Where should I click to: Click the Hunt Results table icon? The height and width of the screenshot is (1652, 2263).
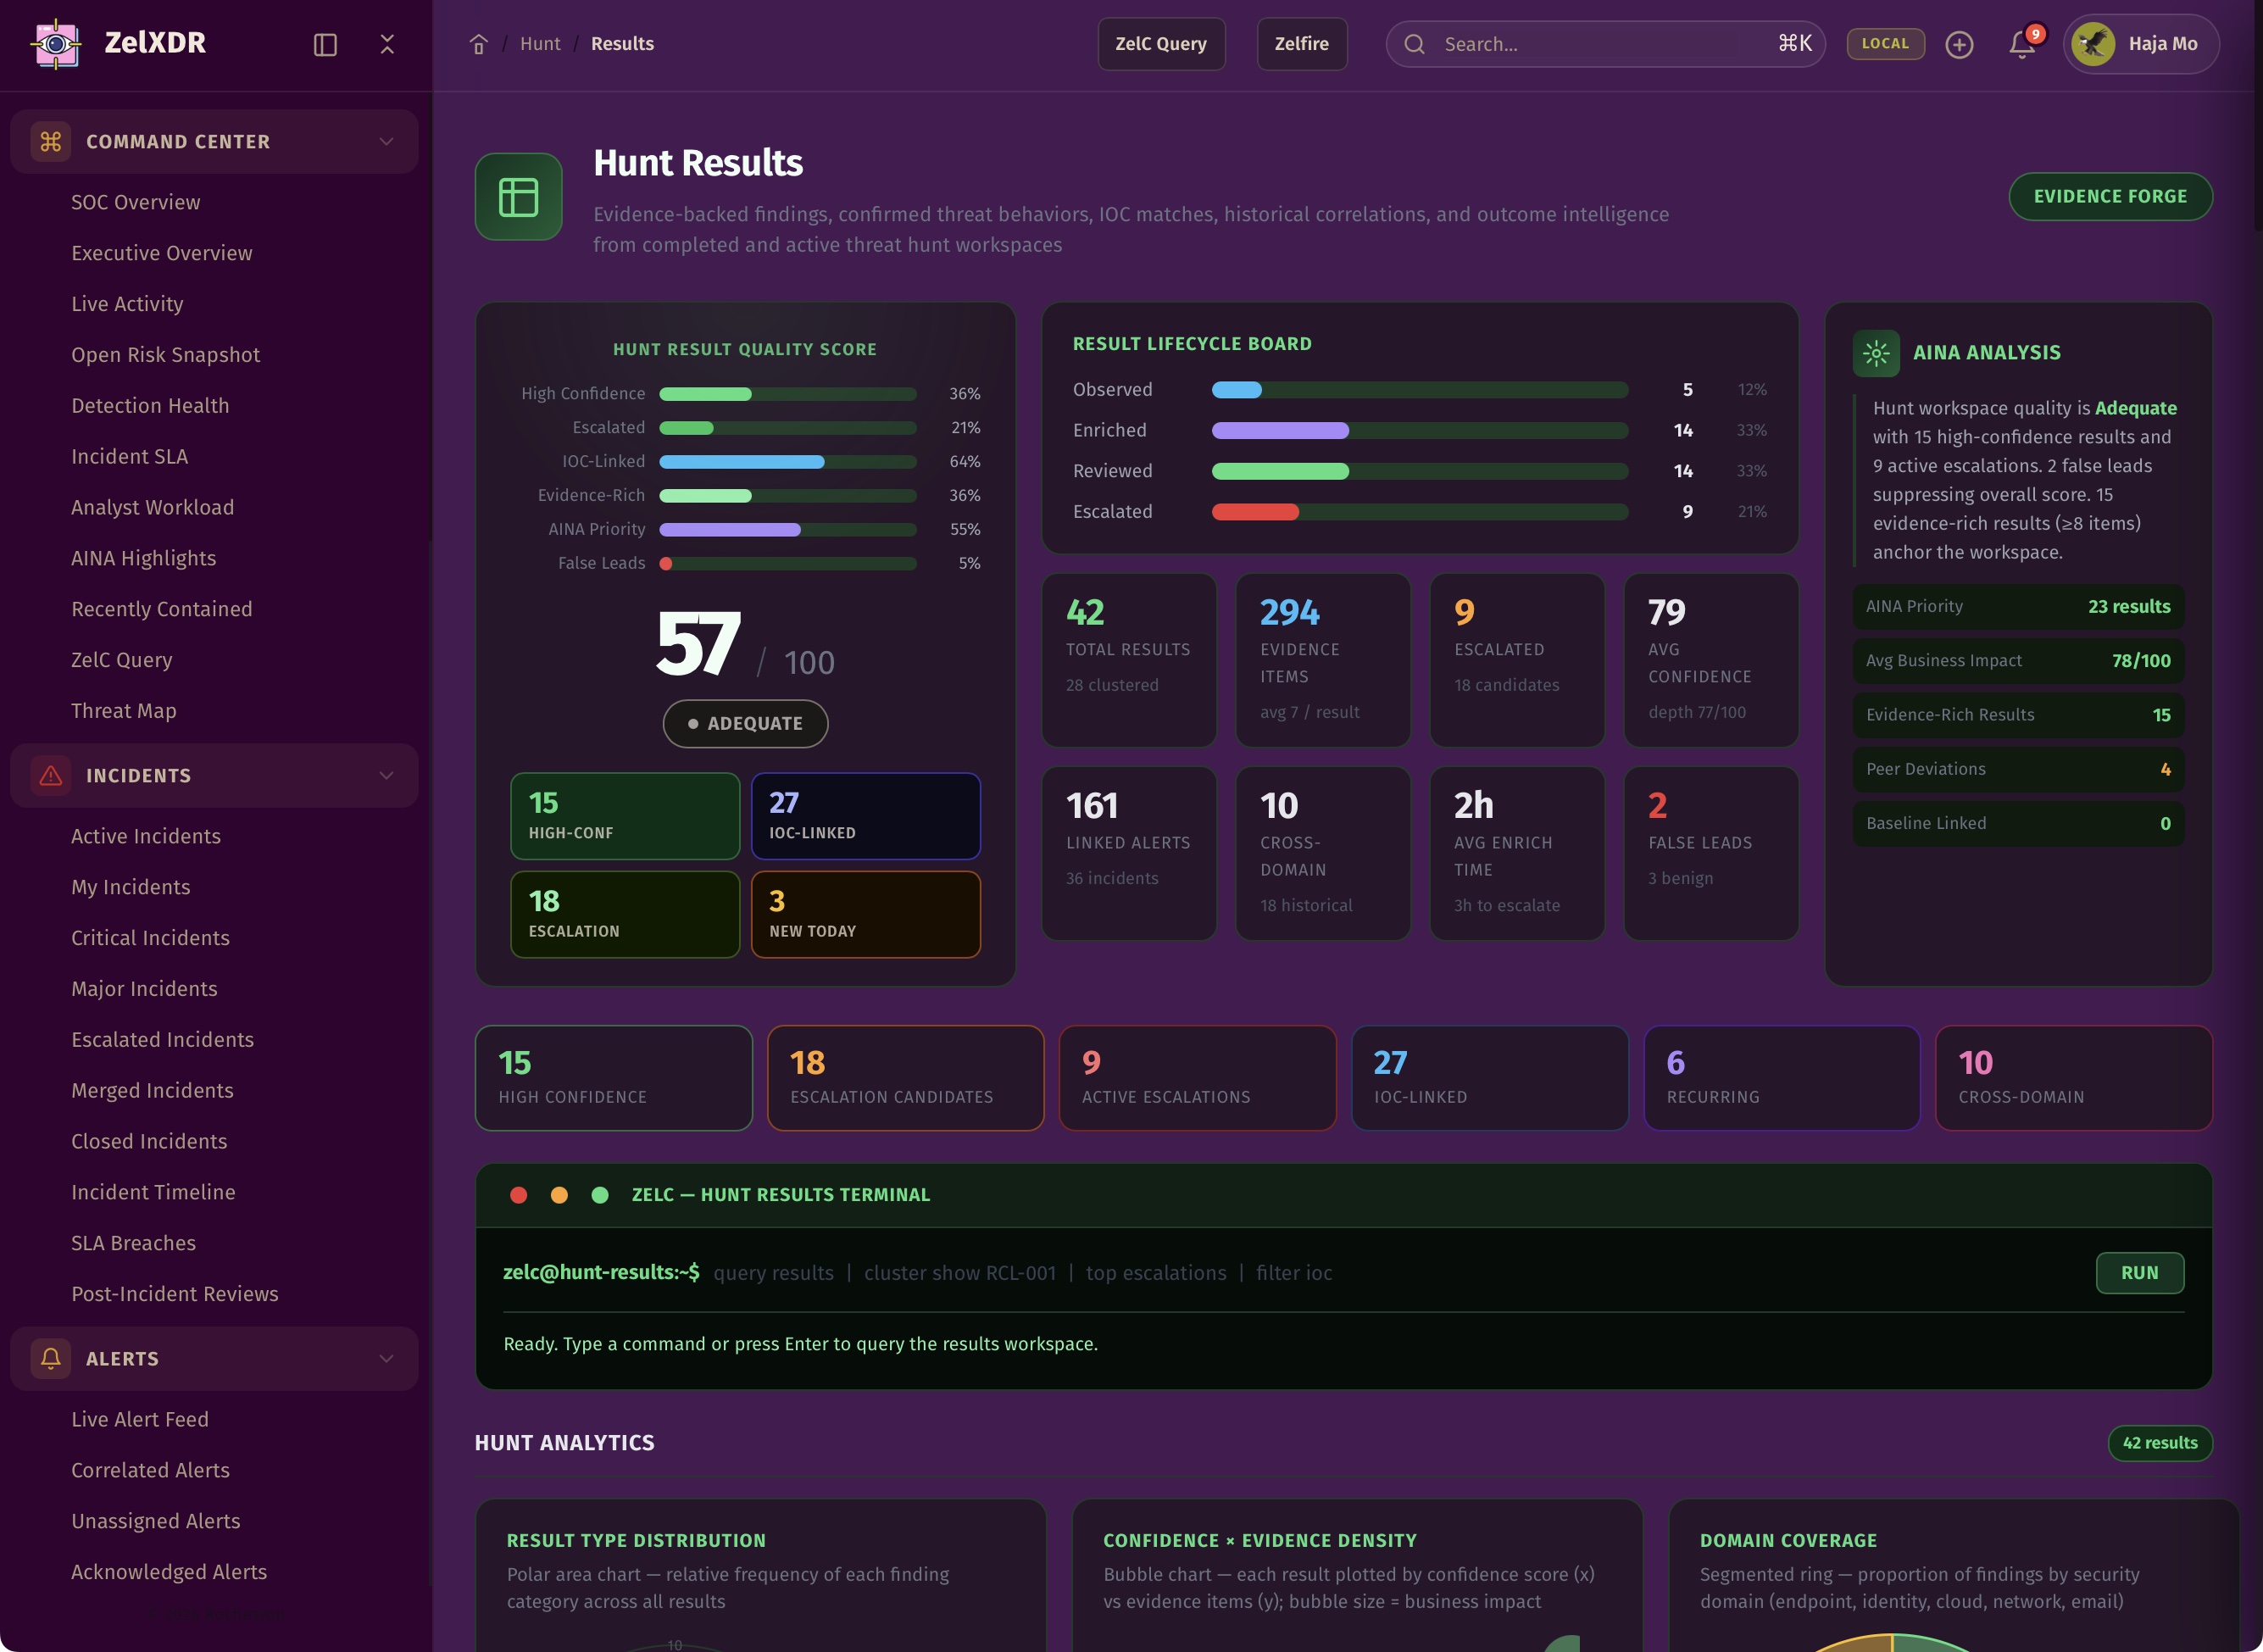pyautogui.click(x=518, y=197)
